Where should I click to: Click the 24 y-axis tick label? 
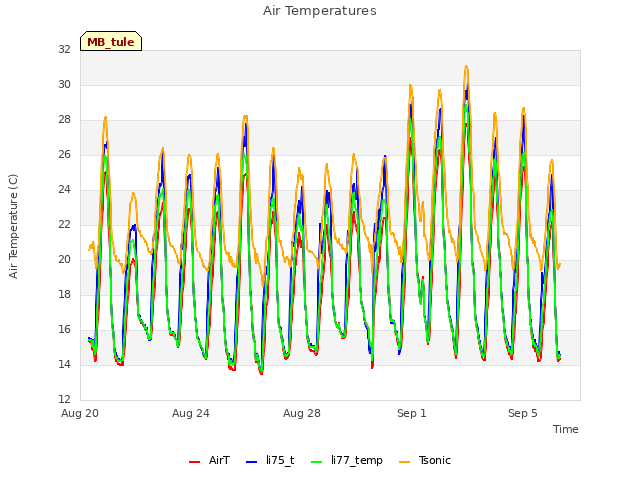click(x=64, y=189)
